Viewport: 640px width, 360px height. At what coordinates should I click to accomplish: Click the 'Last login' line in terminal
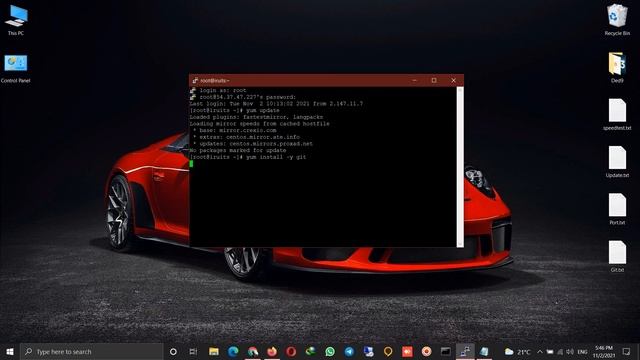click(x=276, y=104)
